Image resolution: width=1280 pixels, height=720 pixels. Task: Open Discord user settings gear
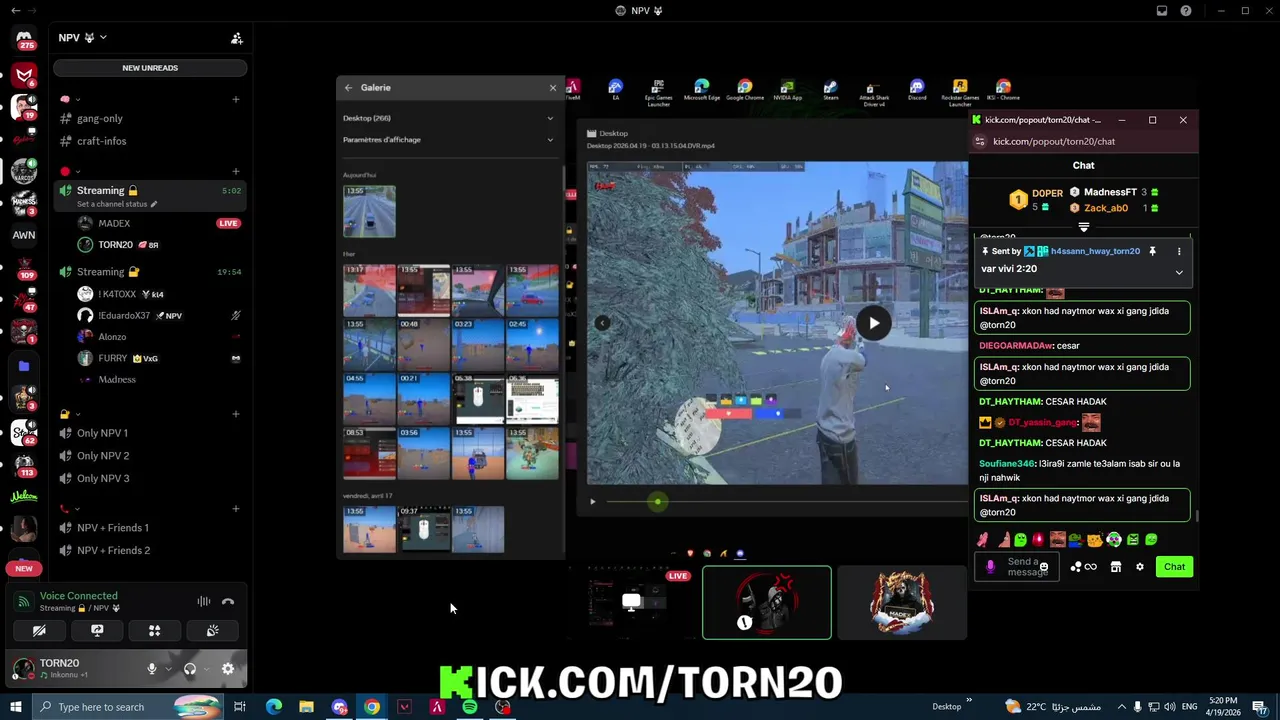click(x=228, y=669)
